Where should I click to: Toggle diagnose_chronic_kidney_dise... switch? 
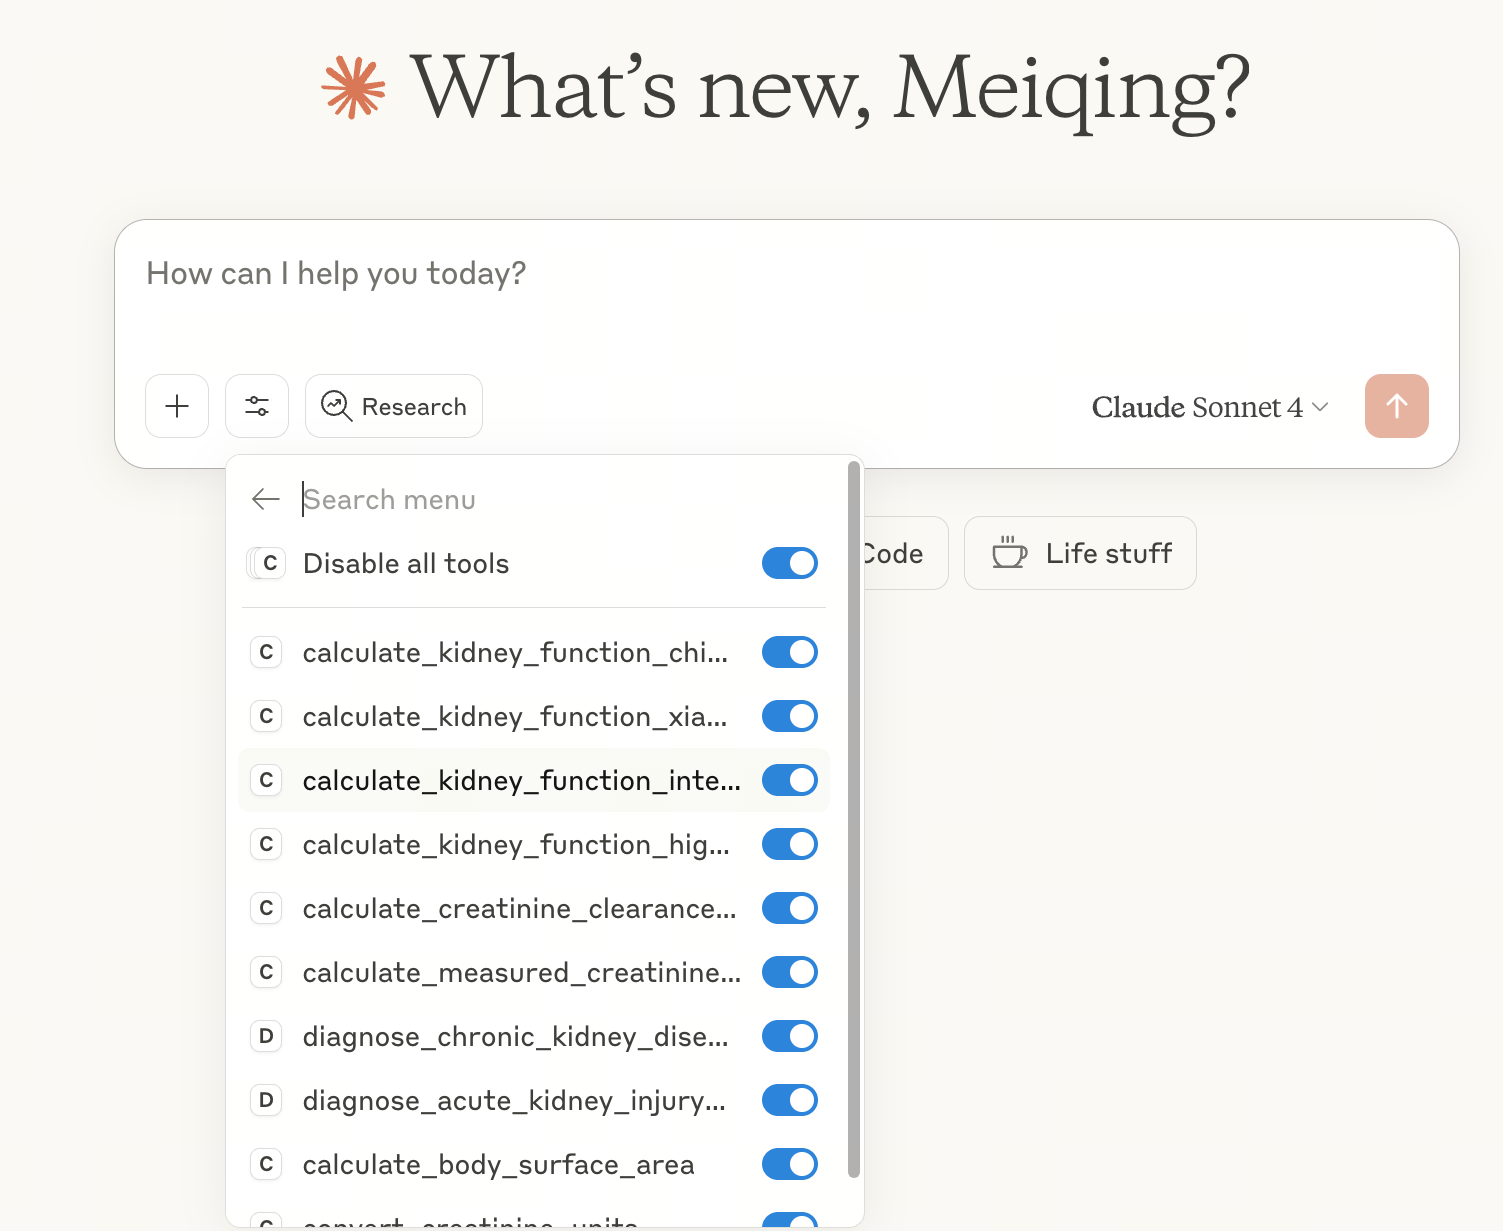click(x=790, y=1036)
